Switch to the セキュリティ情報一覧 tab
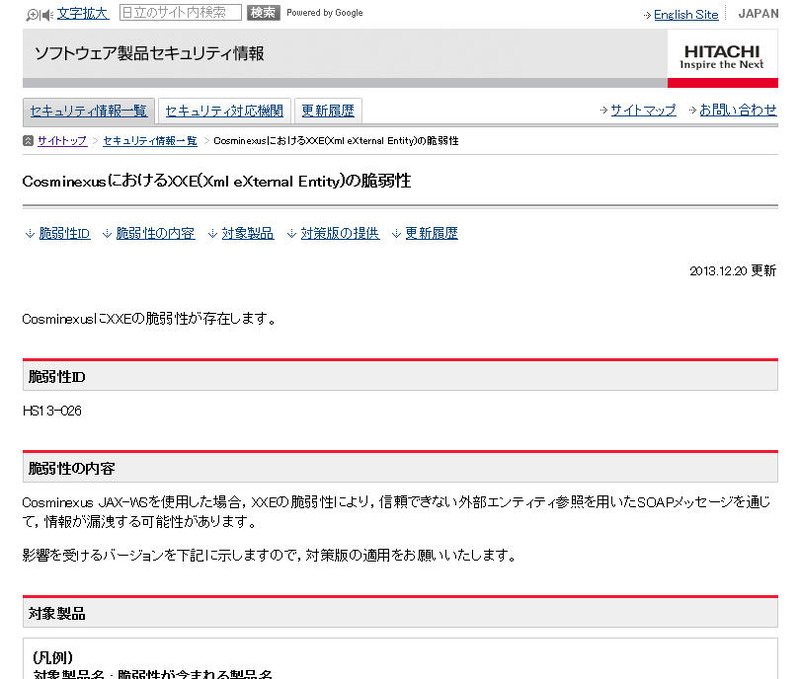 click(x=88, y=110)
